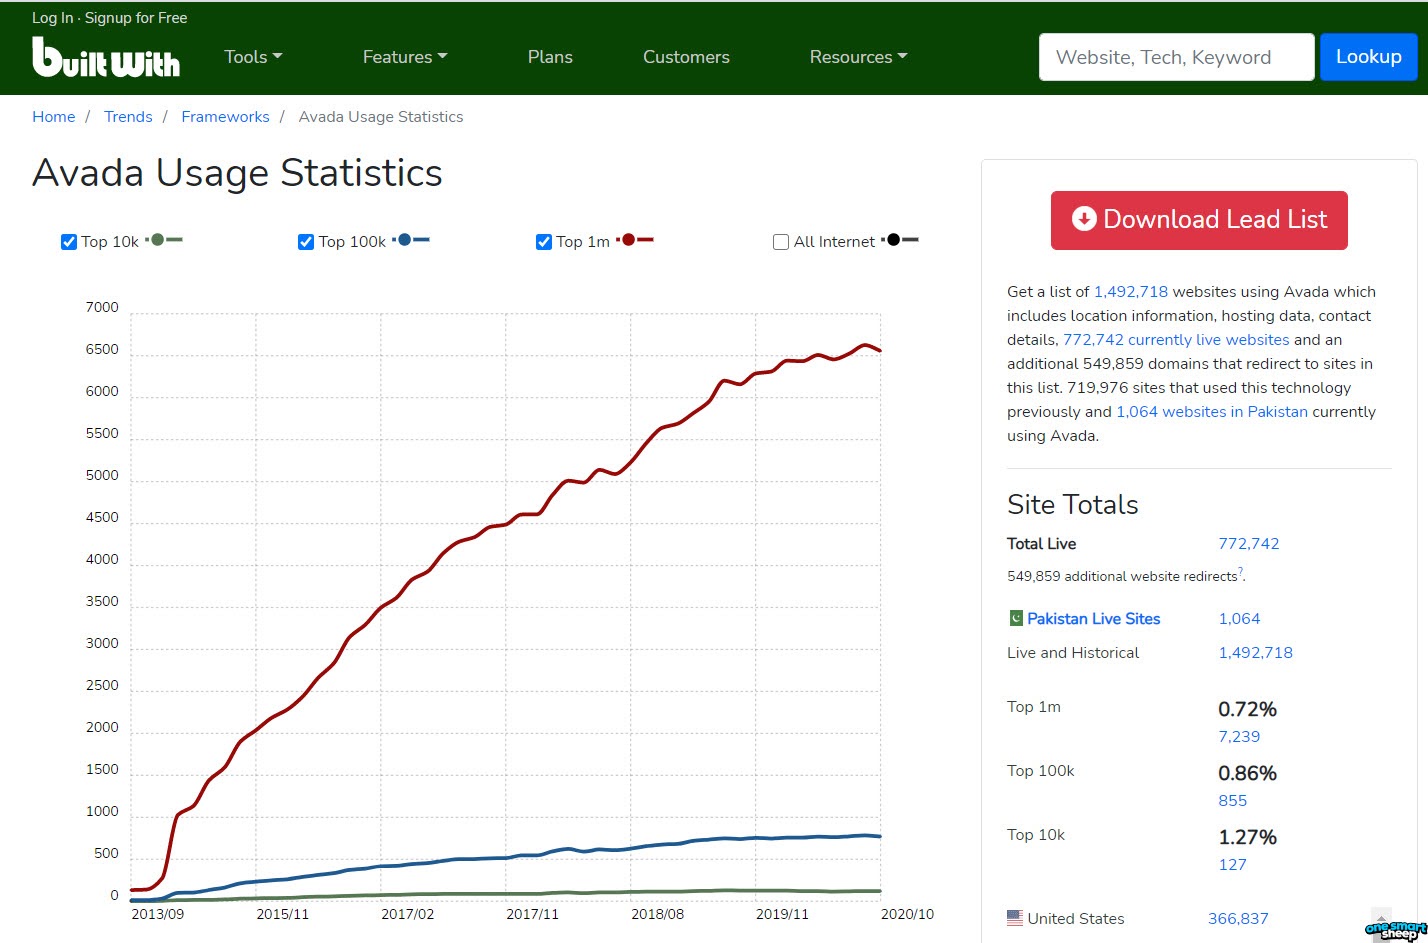This screenshot has height=943, width=1428.
Task: Open the Trends breadcrumb link
Action: click(128, 117)
